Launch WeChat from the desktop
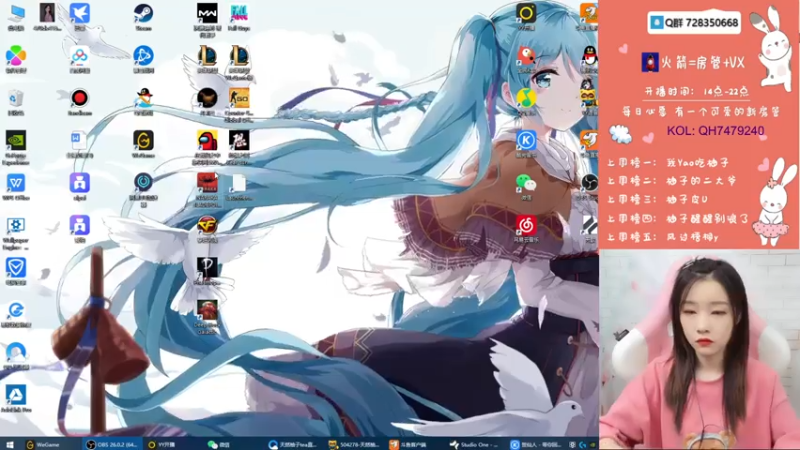 (x=526, y=185)
